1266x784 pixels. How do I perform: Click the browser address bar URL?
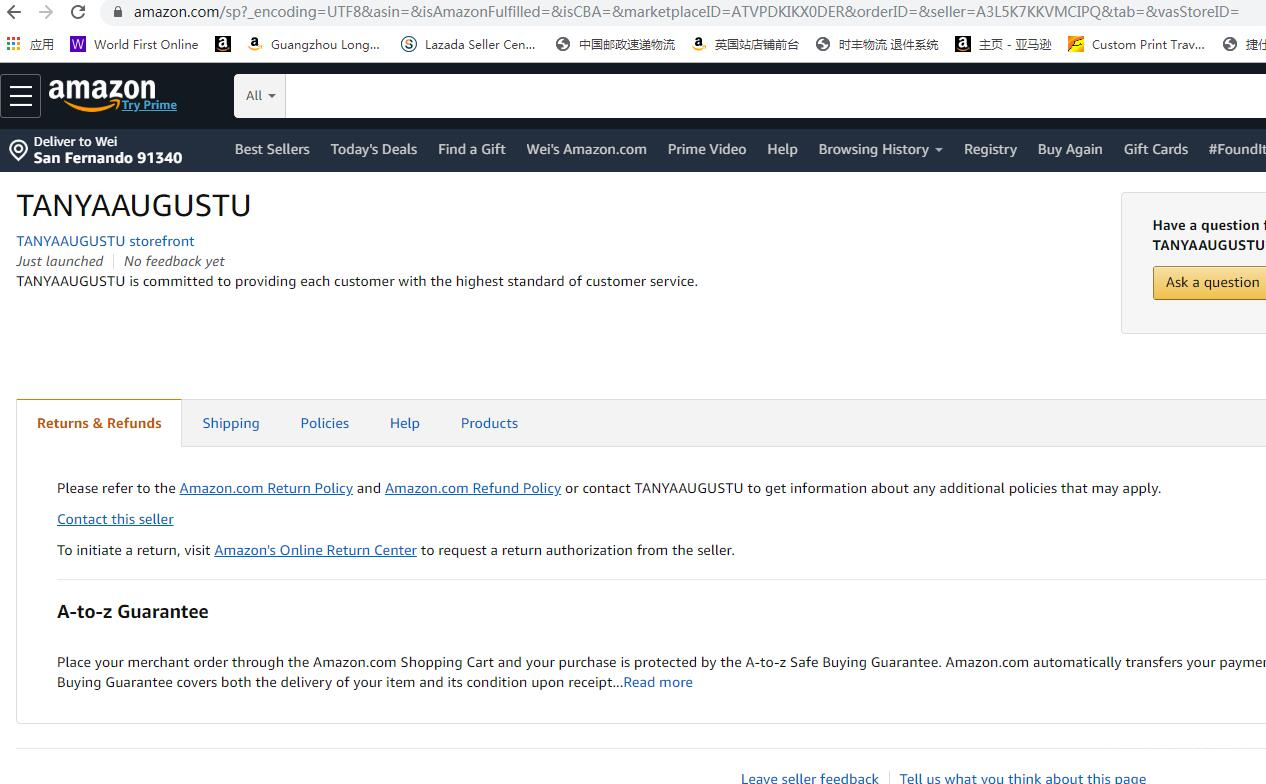point(686,12)
